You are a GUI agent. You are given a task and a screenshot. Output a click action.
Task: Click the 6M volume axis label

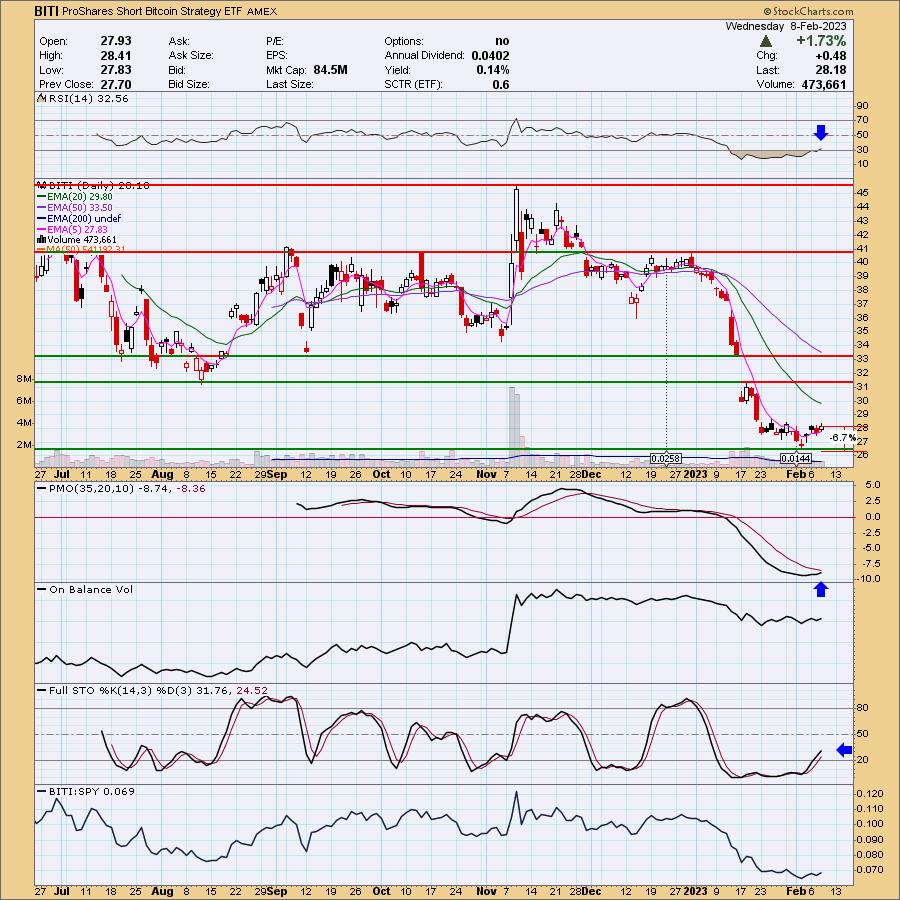tap(25, 401)
